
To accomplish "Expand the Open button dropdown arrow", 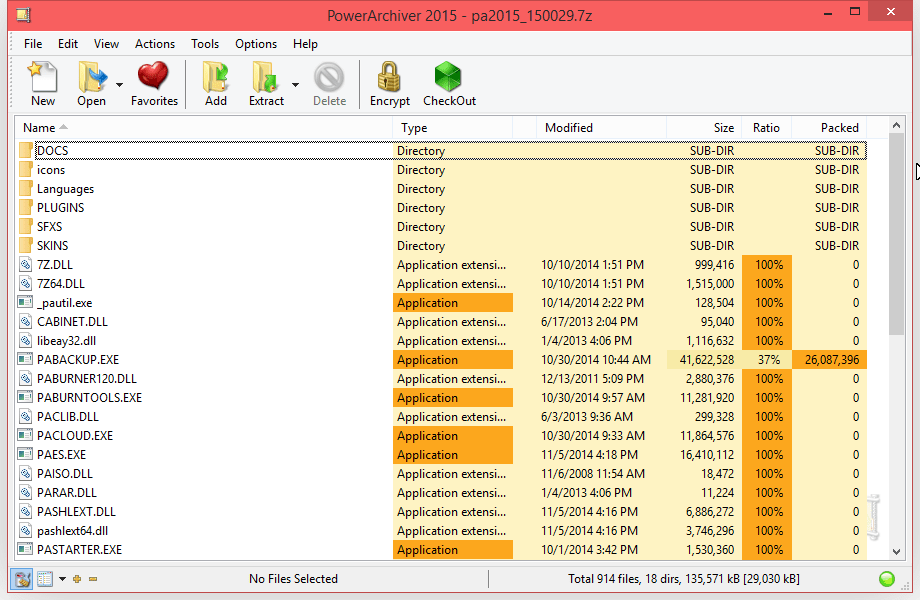I will pyautogui.click(x=119, y=85).
